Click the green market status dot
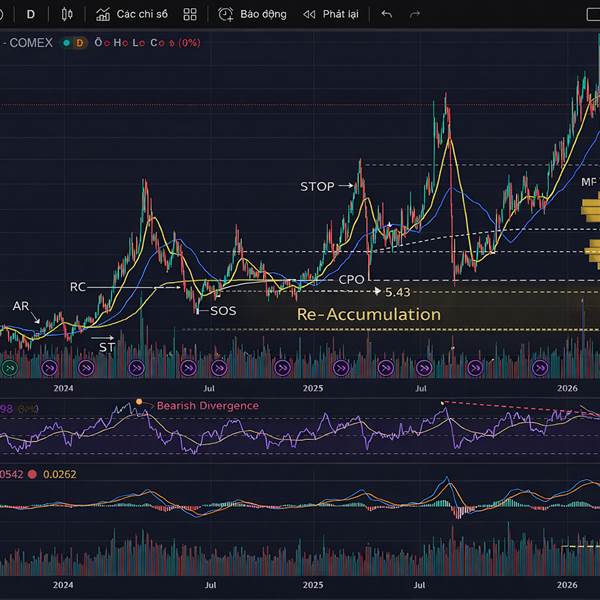This screenshot has width=600, height=600. click(66, 43)
